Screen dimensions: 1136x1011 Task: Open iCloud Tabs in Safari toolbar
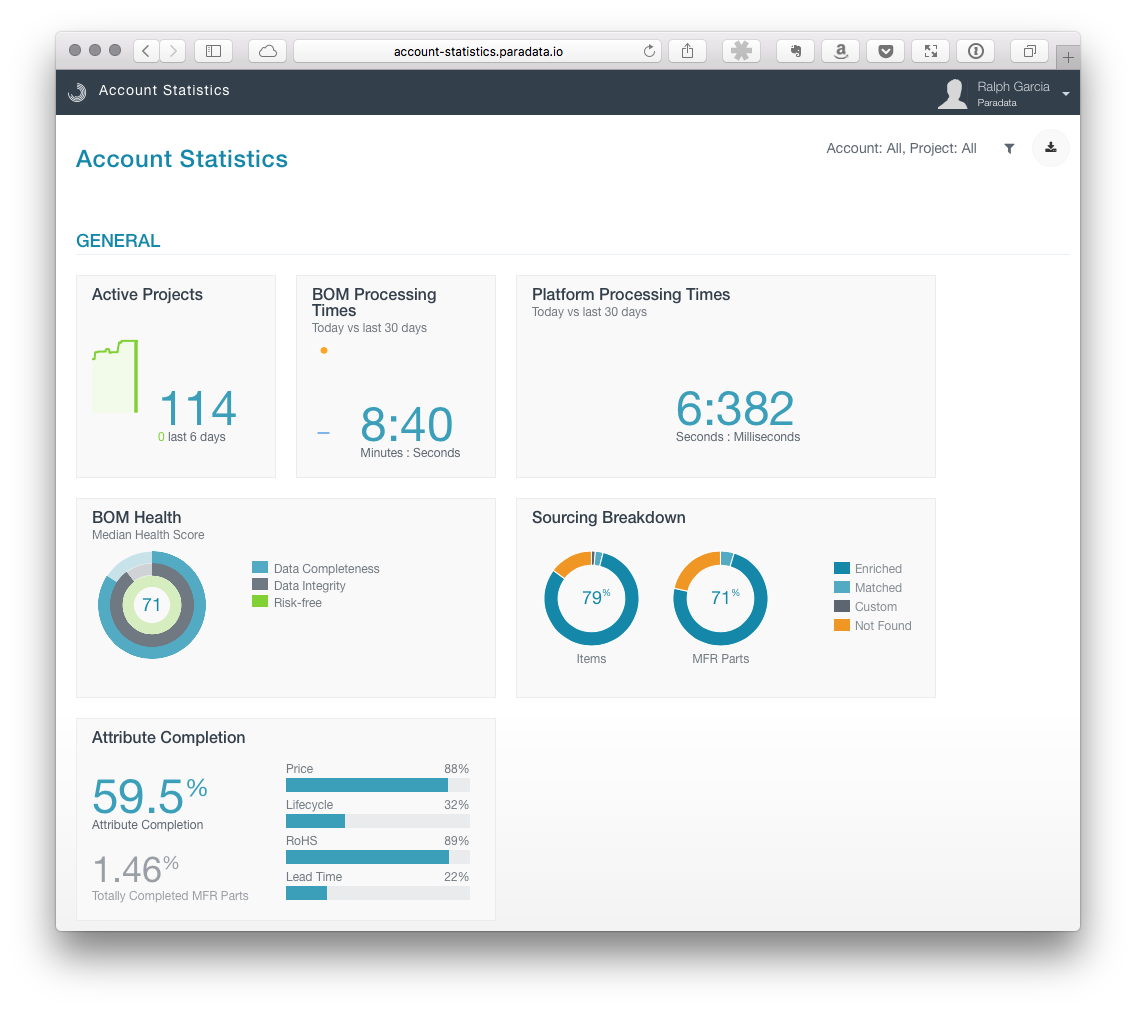click(267, 51)
